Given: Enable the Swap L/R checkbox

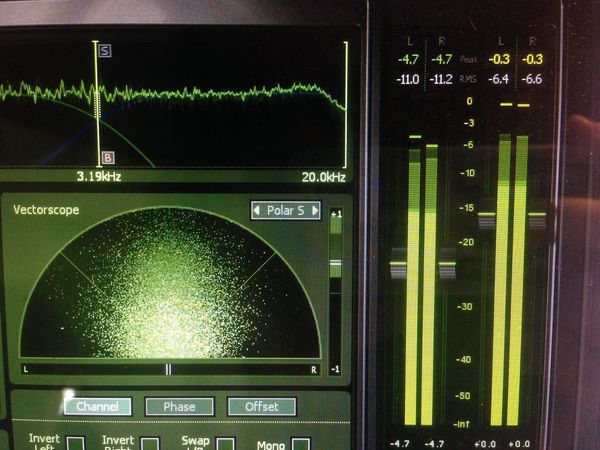Looking at the screenshot, I should tap(226, 444).
